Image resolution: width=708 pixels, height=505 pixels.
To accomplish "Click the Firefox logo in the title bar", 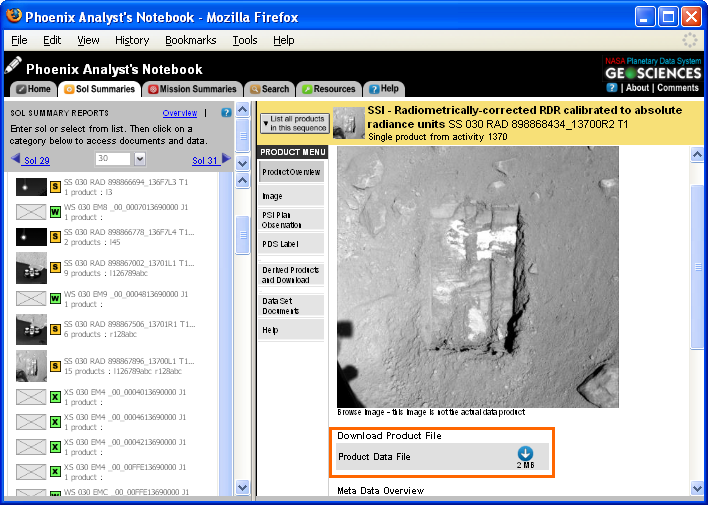I will point(14,16).
